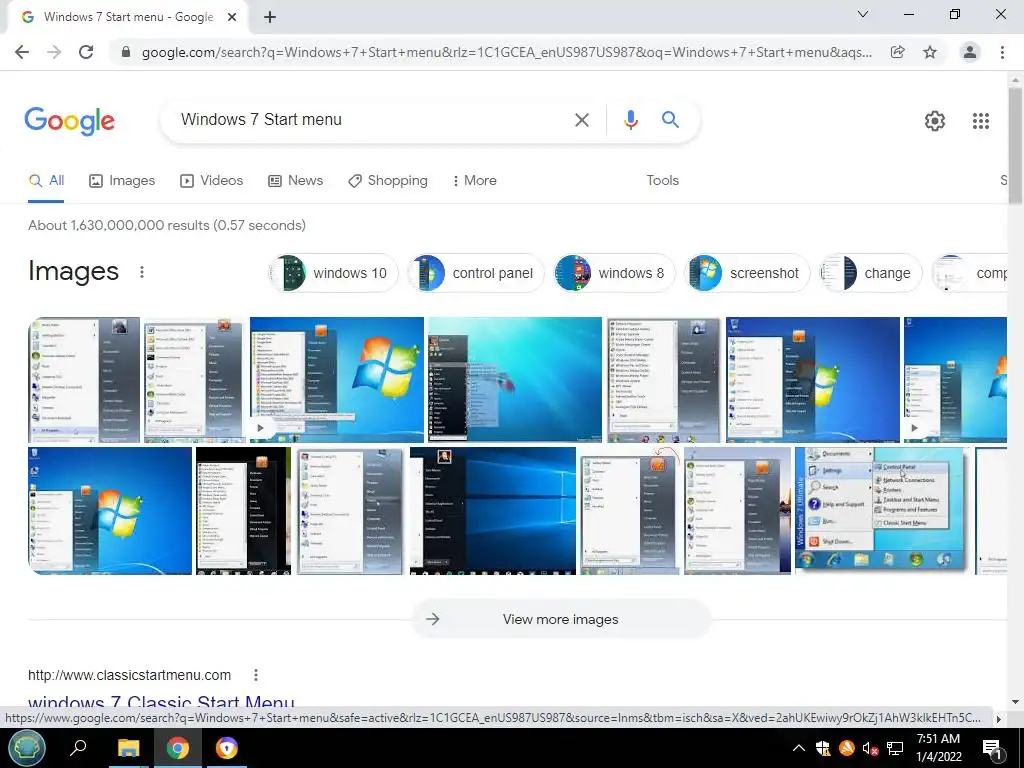
Task: Open the Windows Start button
Action: coord(26,748)
